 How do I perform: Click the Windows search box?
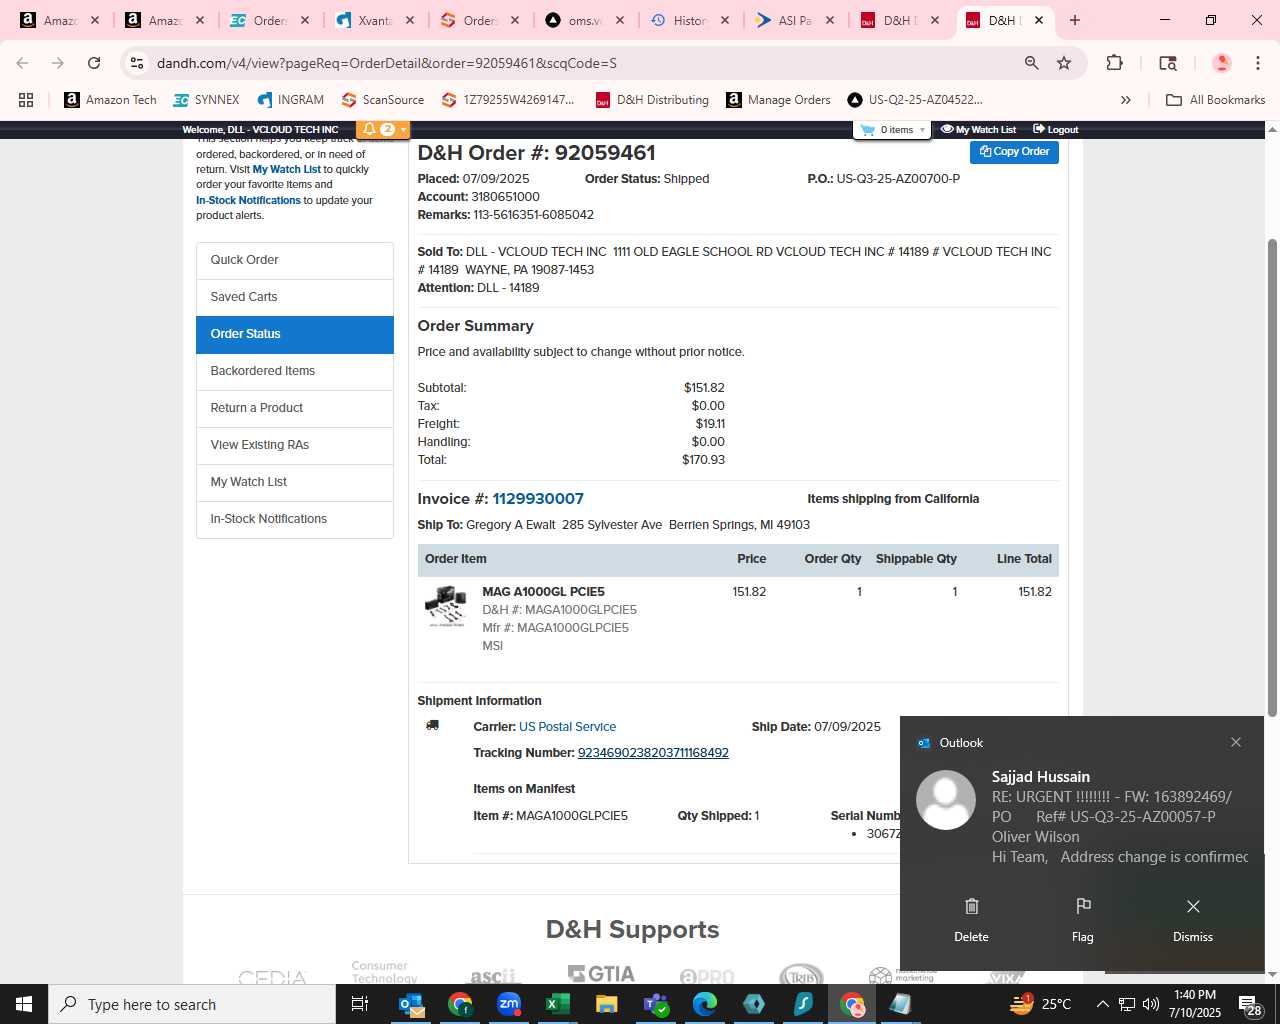pos(192,1004)
